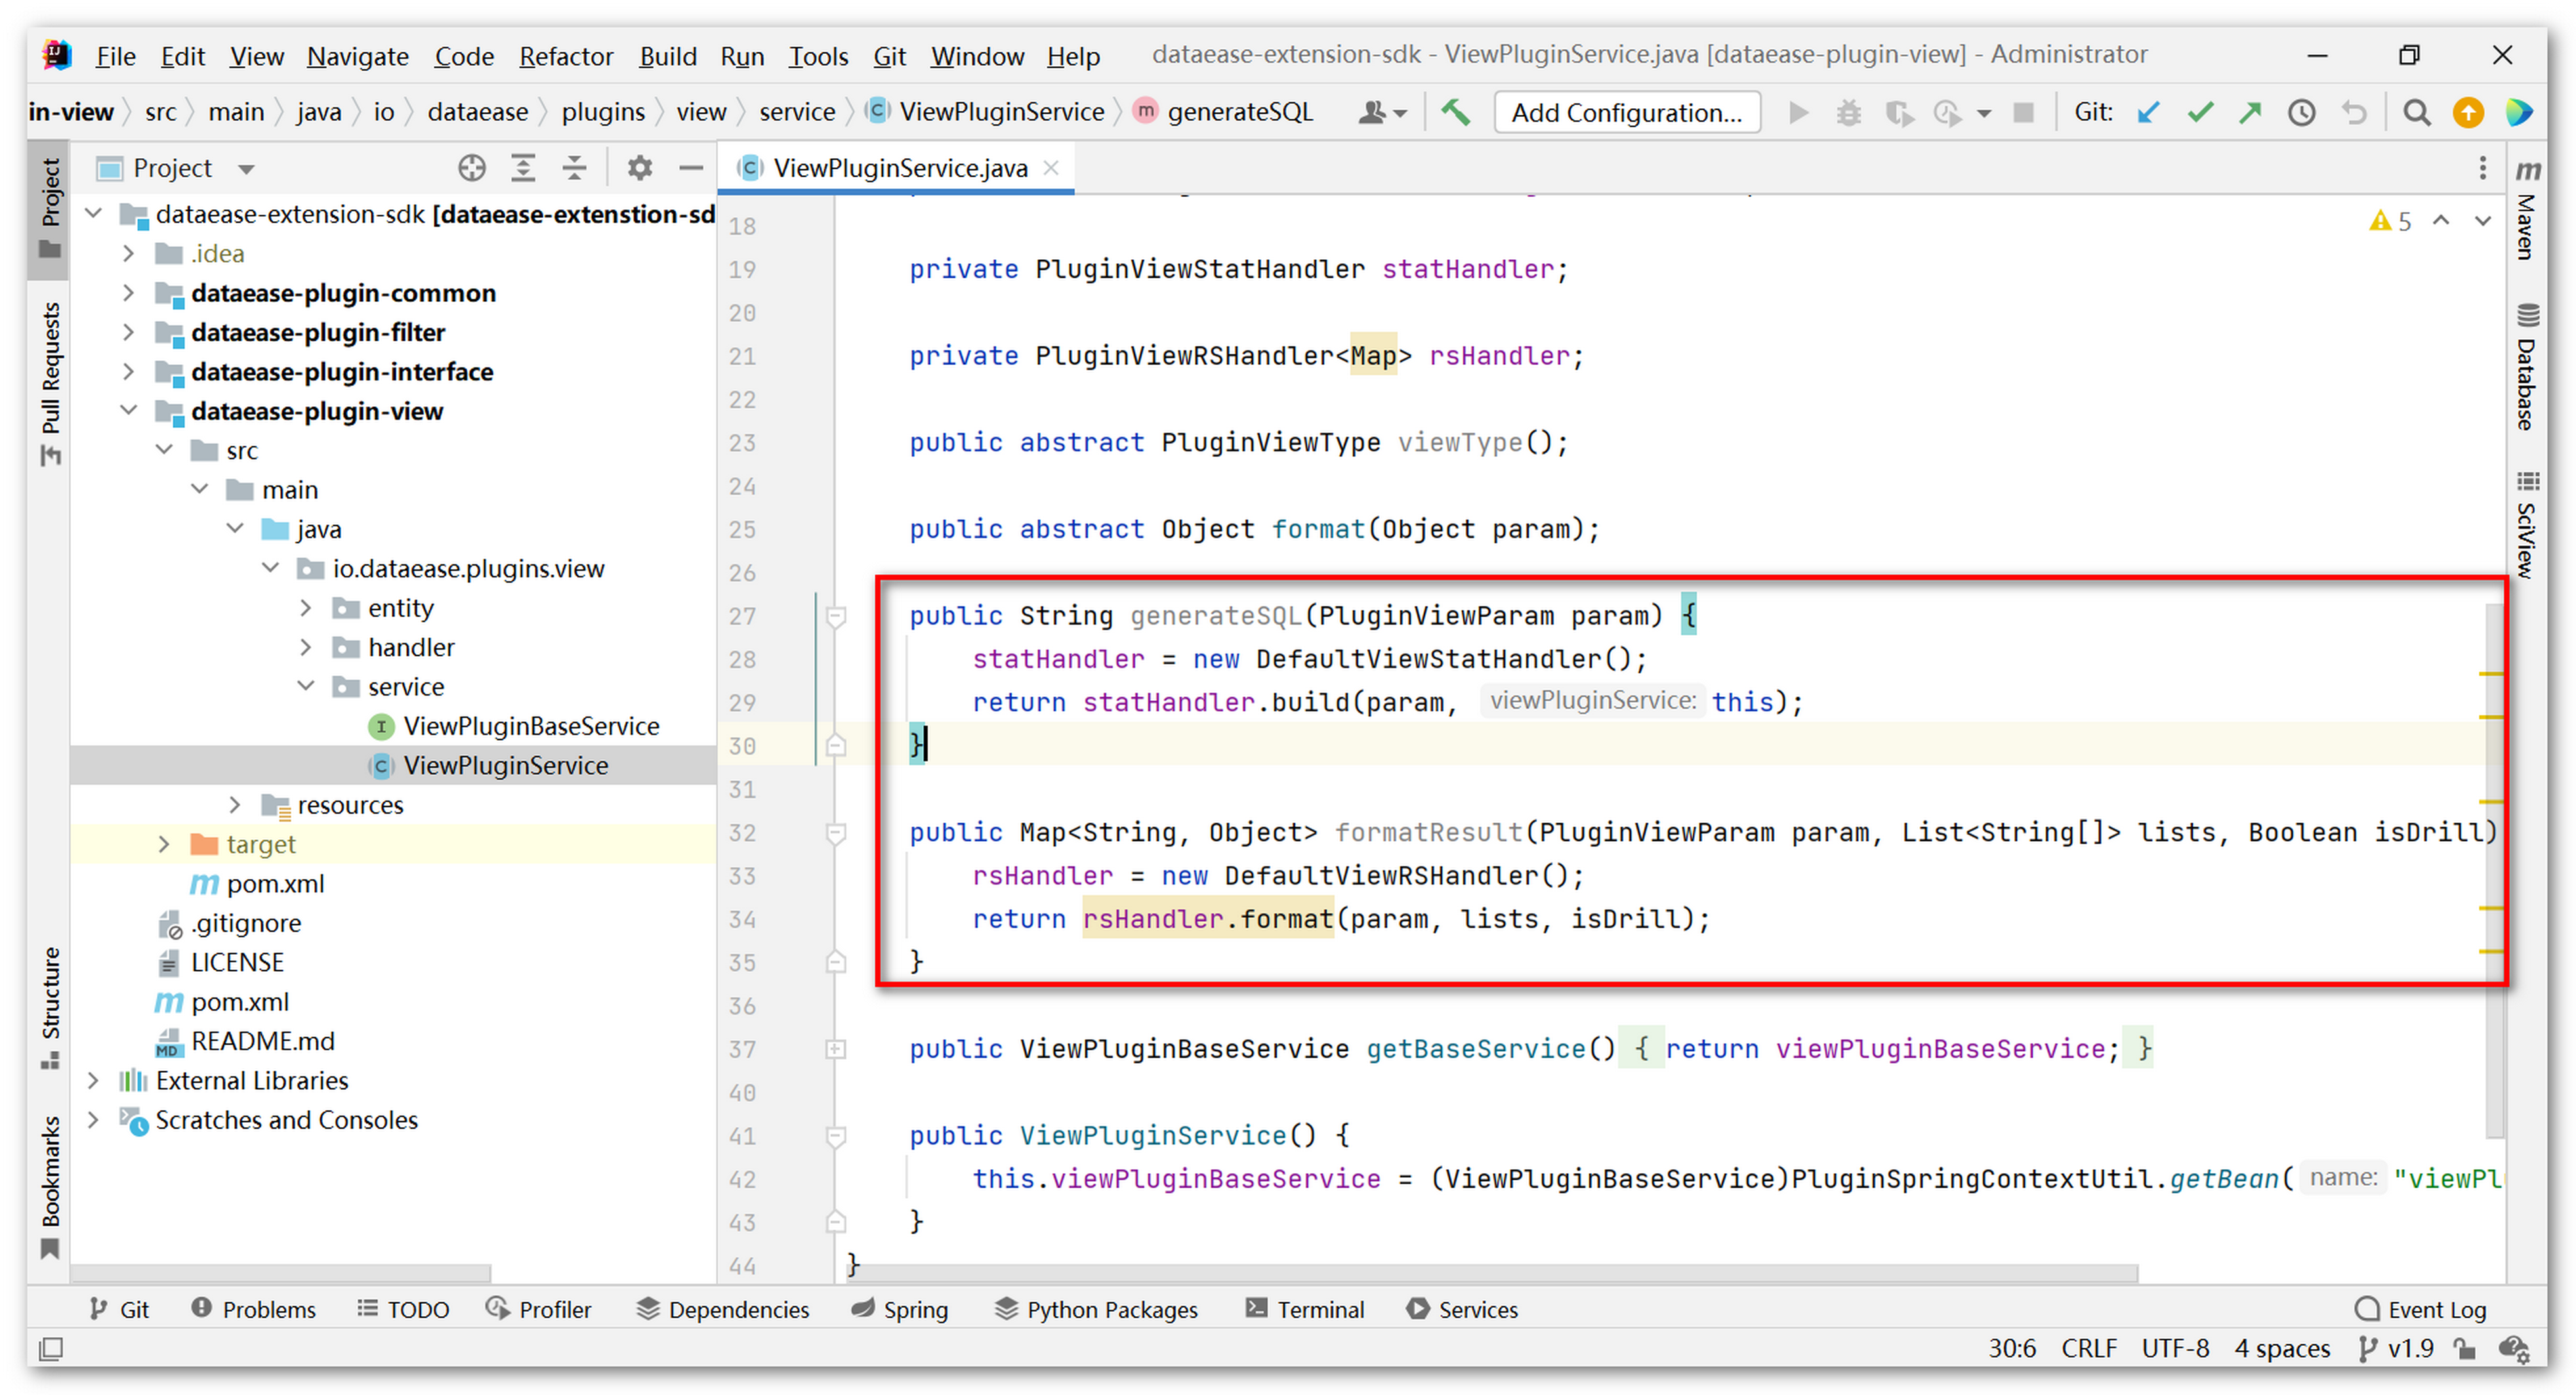Image resolution: width=2576 pixels, height=1395 pixels.
Task: Unfold collapsed getBaseService method
Action: point(836,1049)
